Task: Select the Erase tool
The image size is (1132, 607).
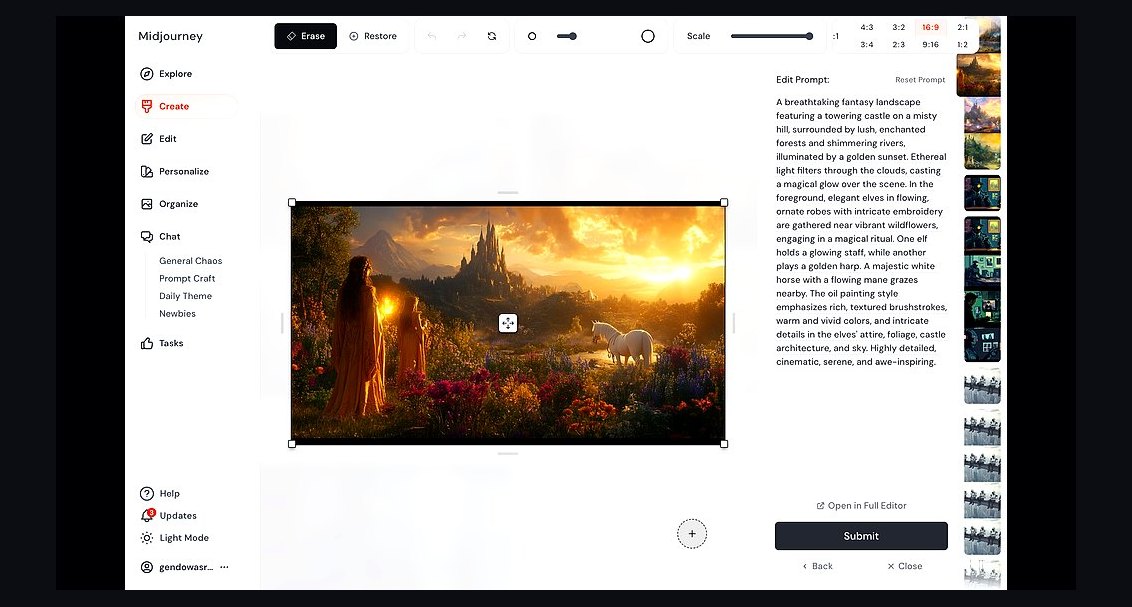Action: pyautogui.click(x=305, y=36)
